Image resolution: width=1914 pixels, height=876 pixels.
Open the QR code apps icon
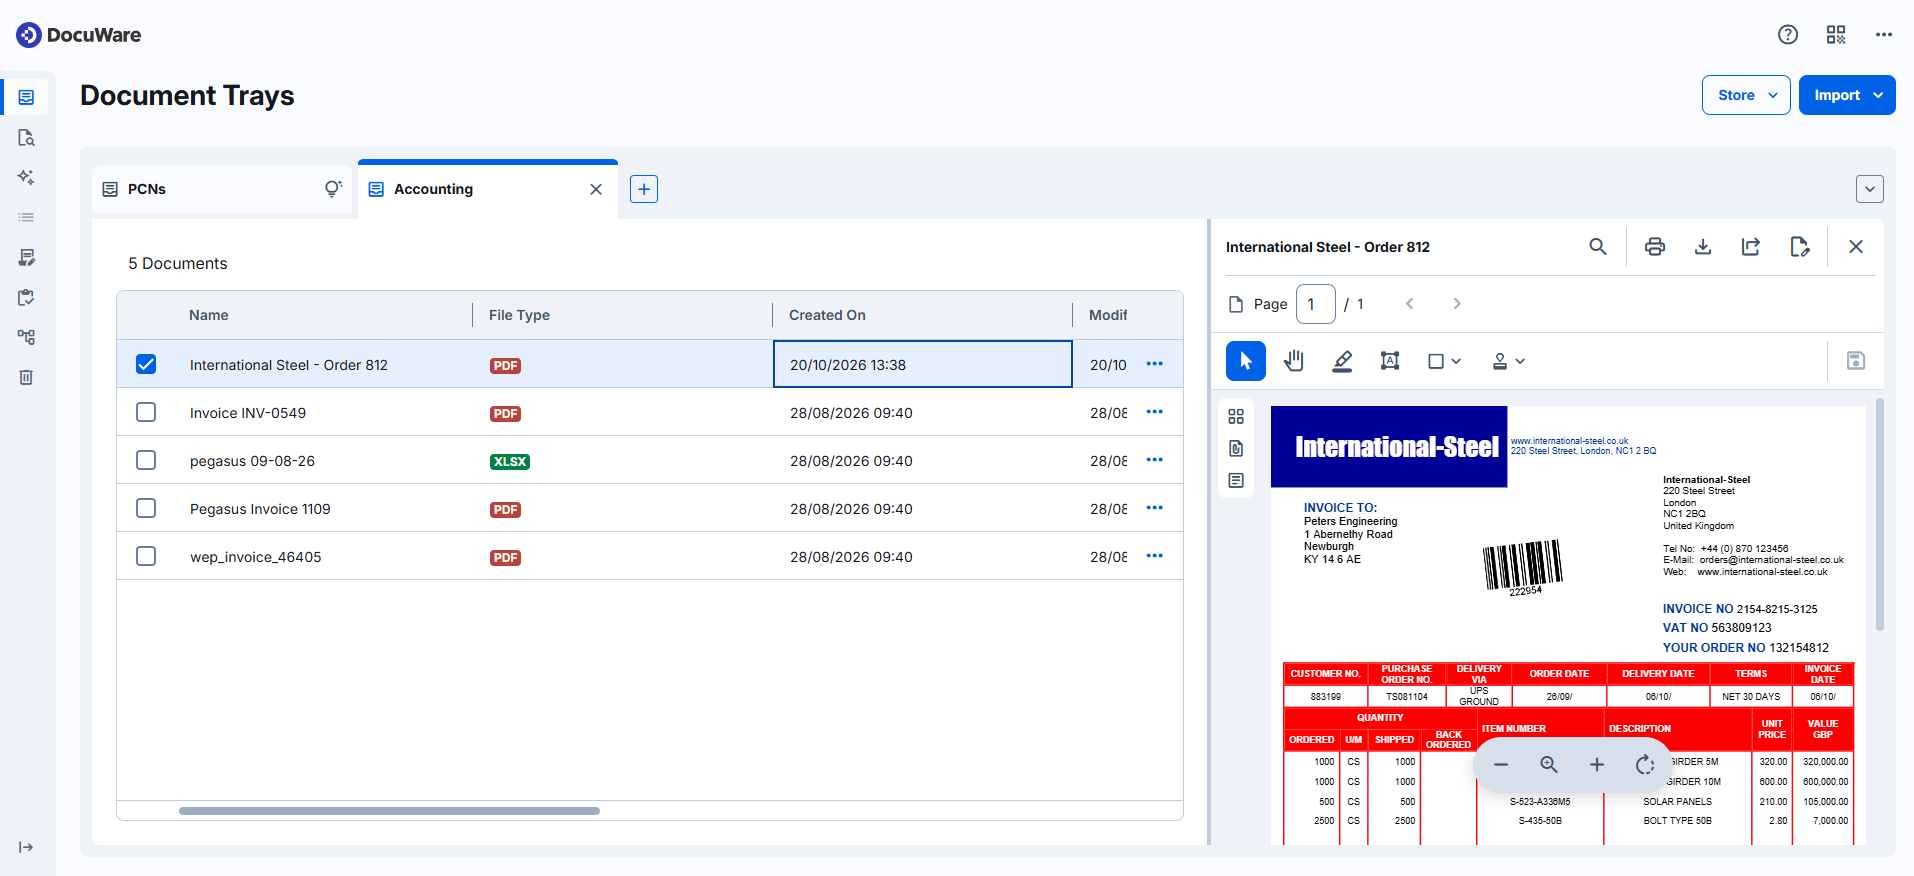click(1836, 35)
